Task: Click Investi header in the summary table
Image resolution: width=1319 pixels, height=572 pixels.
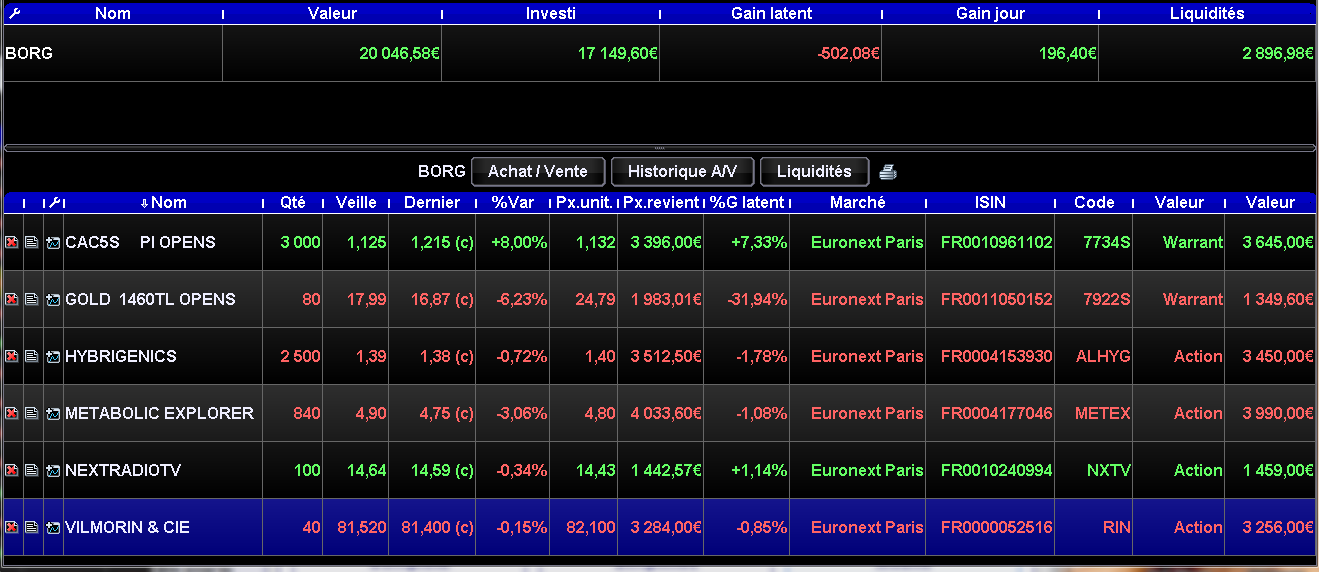Action: pos(550,13)
